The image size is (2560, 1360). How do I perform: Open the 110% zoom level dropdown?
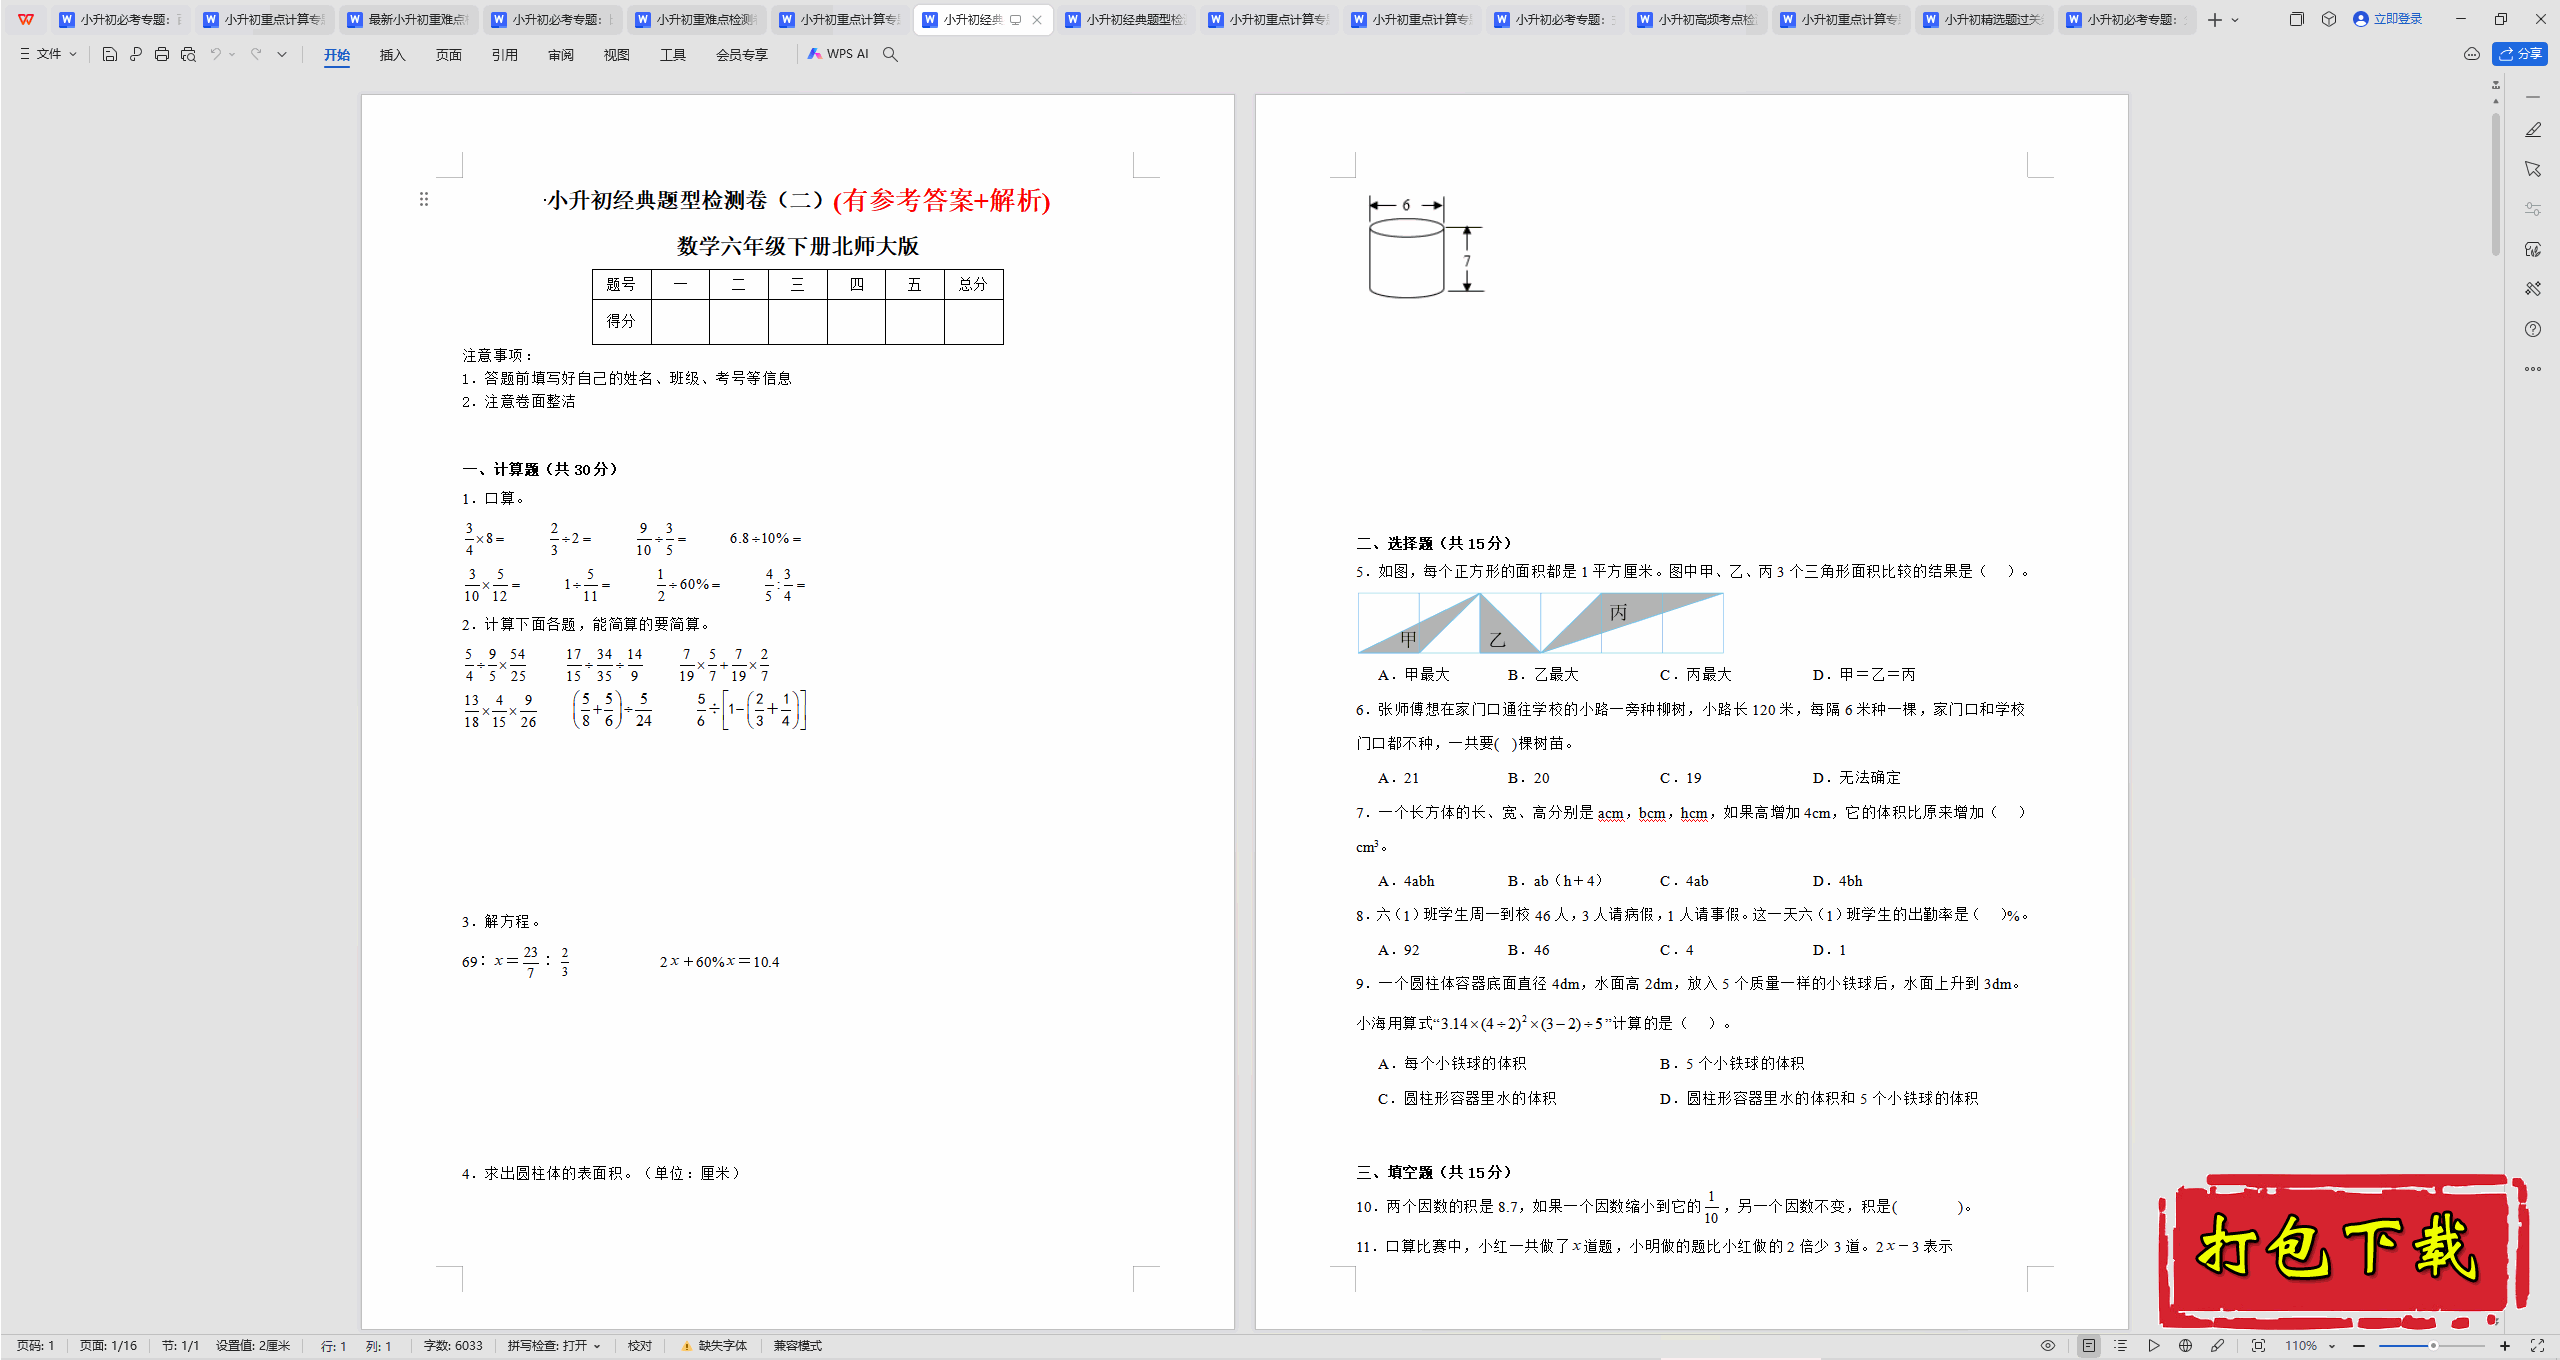click(2310, 1346)
